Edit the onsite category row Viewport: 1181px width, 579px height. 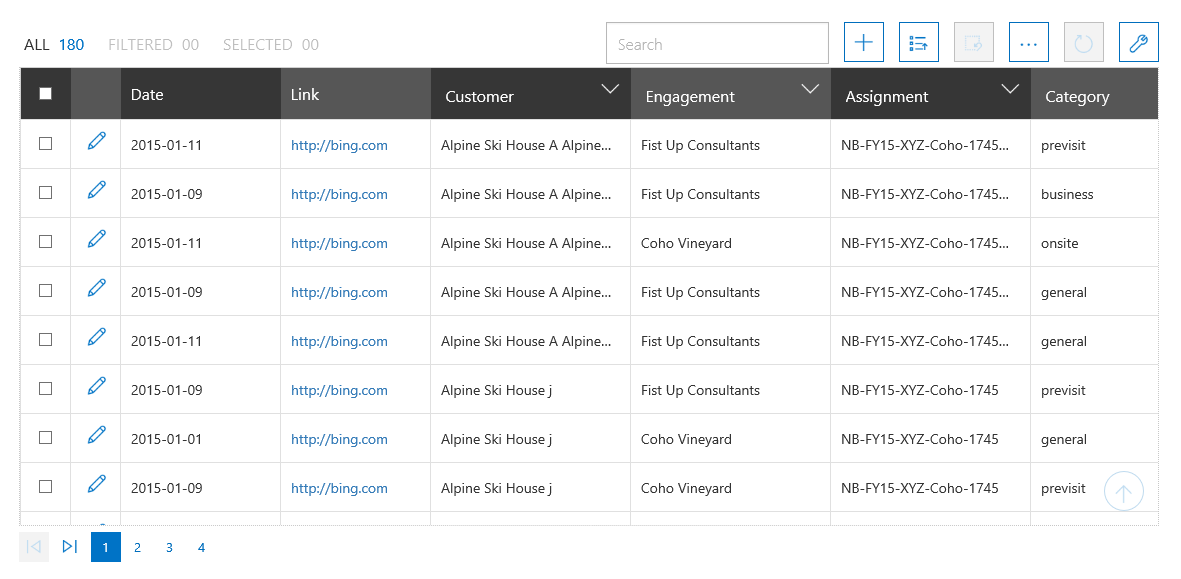point(96,239)
